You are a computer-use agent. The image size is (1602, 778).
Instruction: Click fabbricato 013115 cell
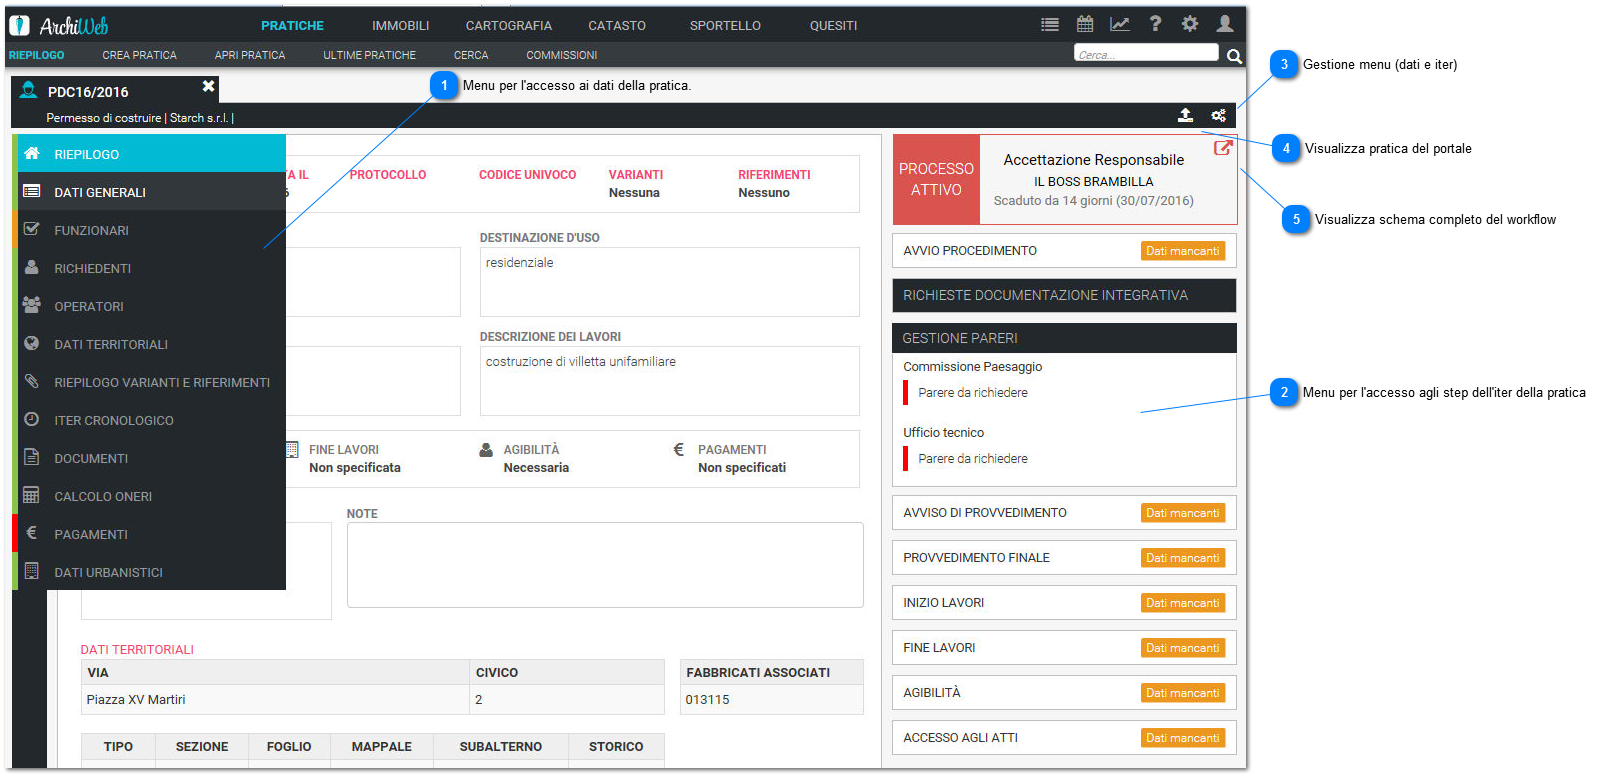pos(771,700)
